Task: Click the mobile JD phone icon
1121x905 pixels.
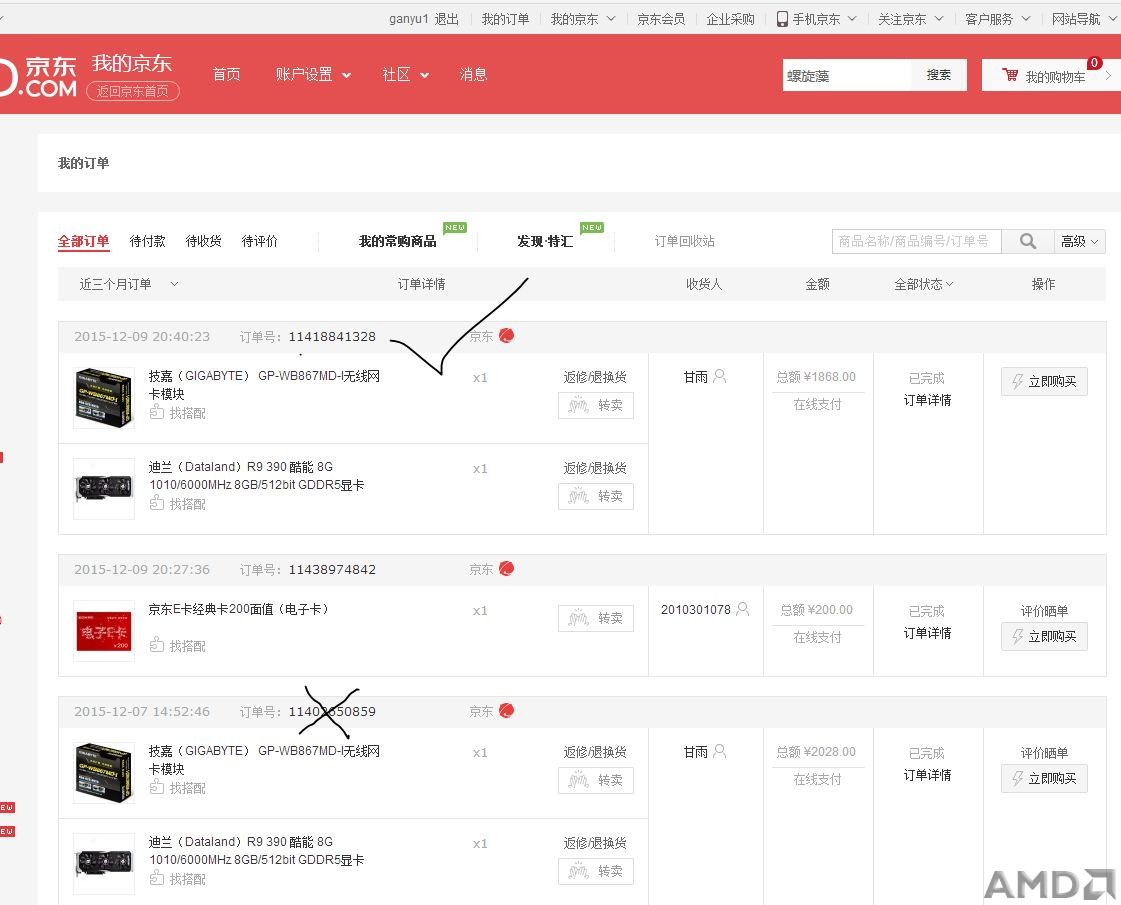Action: click(x=782, y=19)
